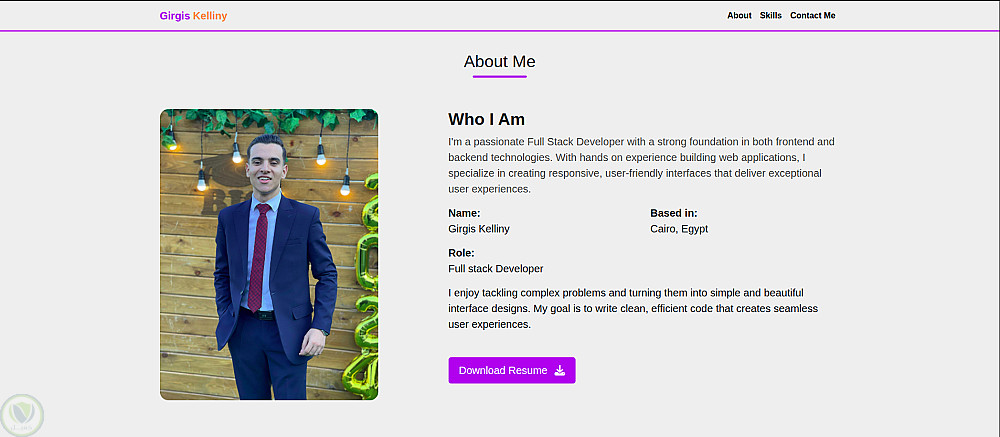This screenshot has height=437, width=1000.
Task: Click the purple divider line below navbar
Action: click(x=500, y=31)
